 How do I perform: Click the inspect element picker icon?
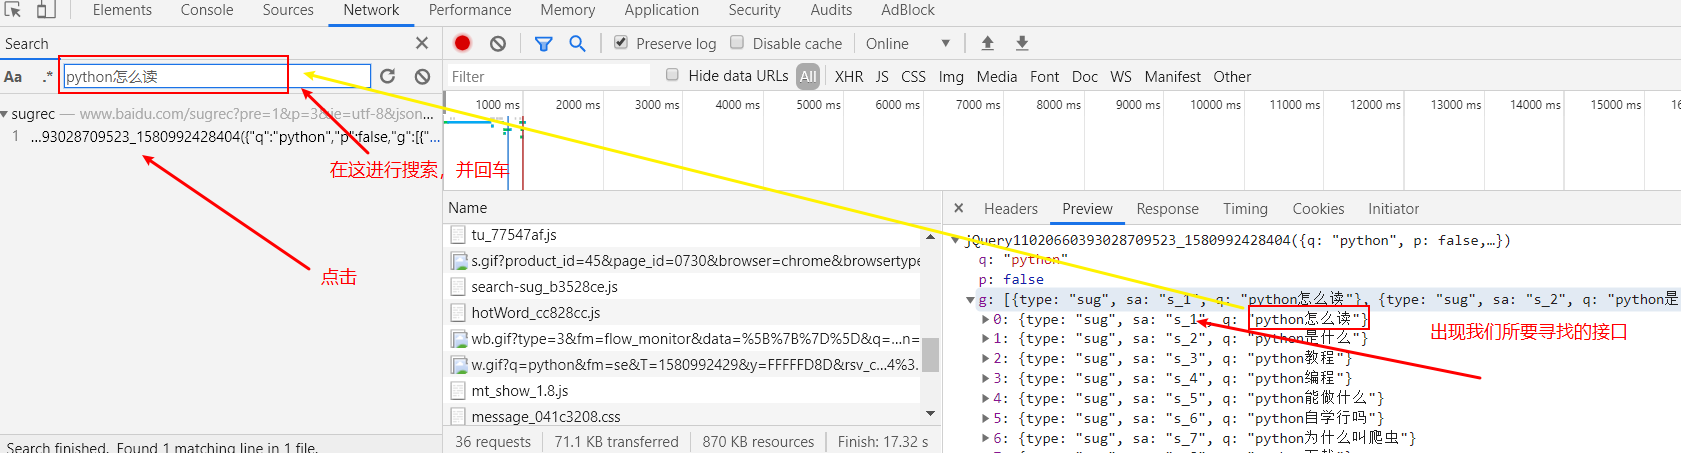tap(13, 10)
